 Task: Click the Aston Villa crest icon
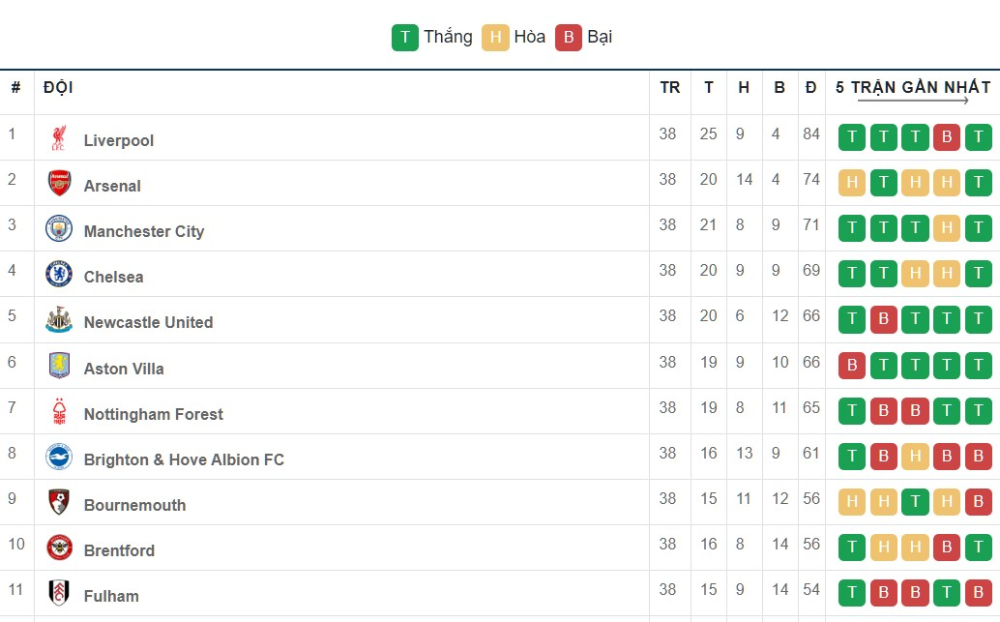point(59,366)
